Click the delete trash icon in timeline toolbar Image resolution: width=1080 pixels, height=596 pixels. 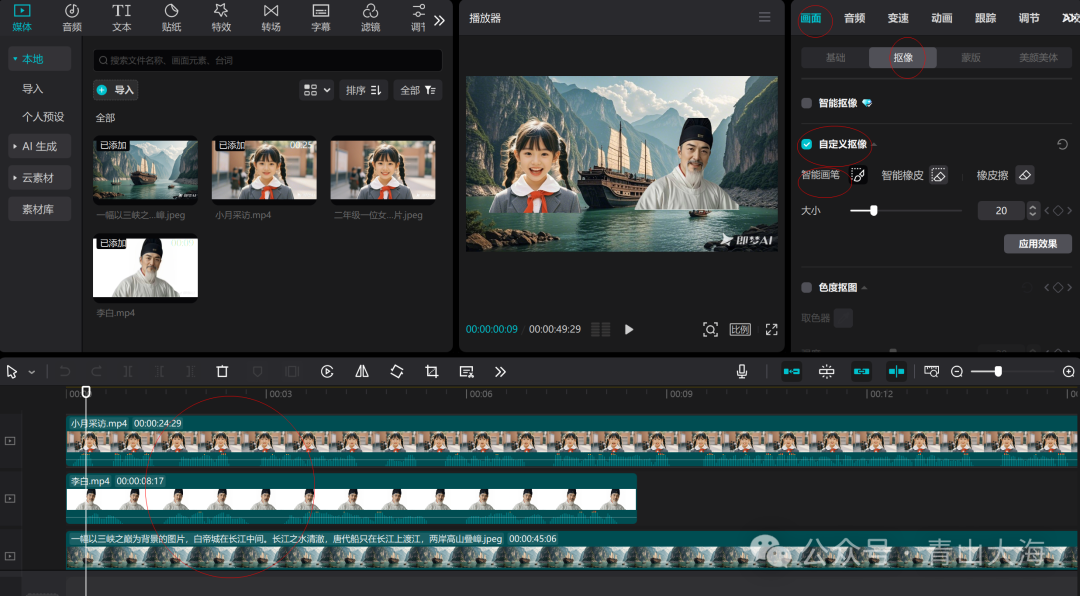pos(222,371)
